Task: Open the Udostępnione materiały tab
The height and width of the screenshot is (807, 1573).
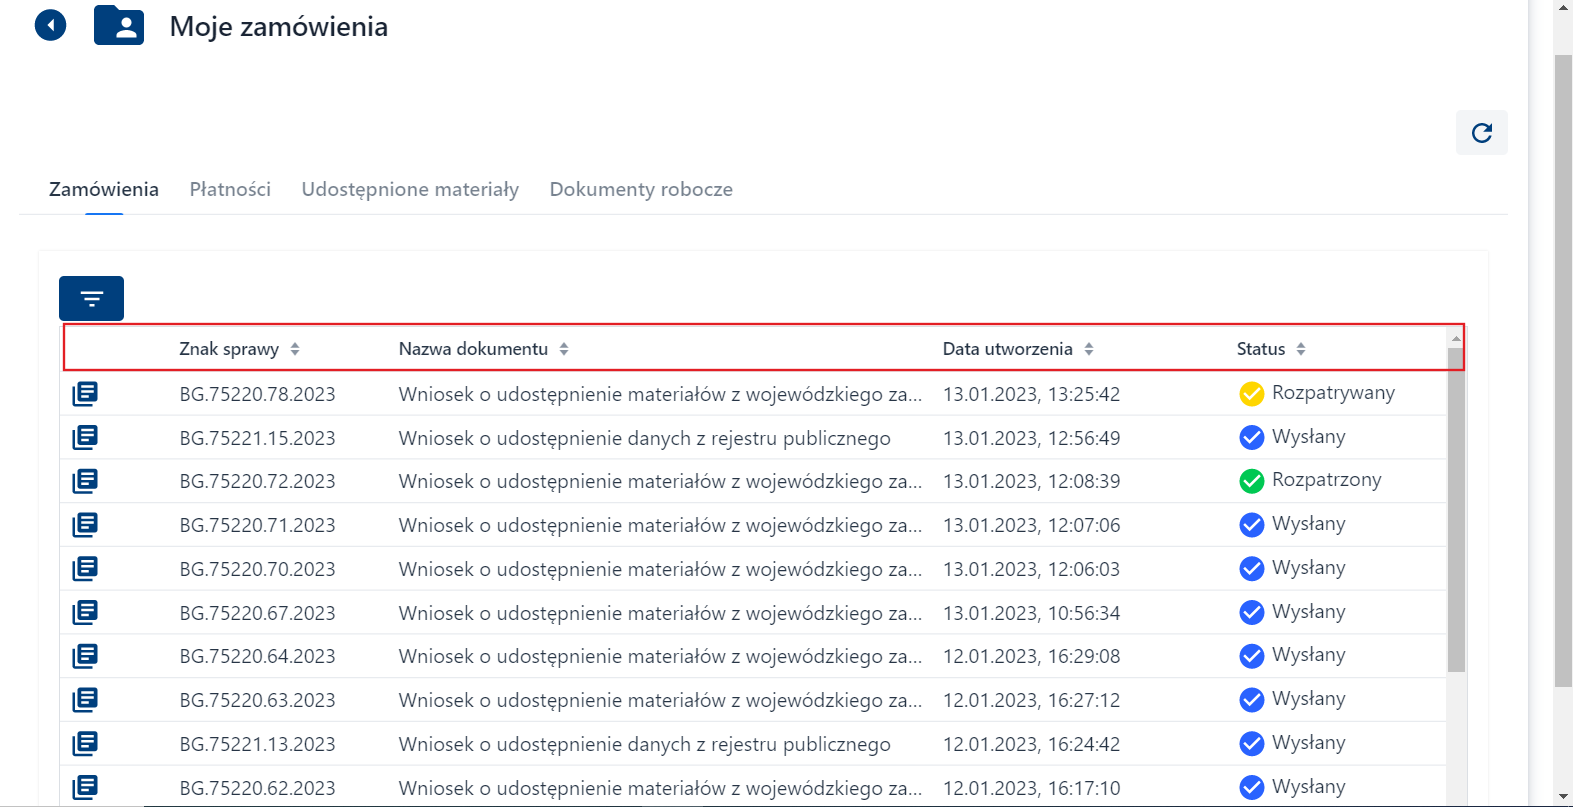Action: (x=410, y=189)
